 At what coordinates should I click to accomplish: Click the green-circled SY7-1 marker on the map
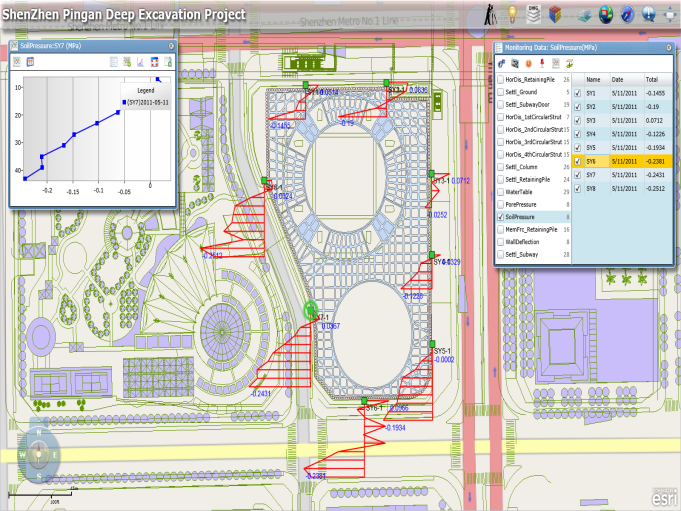311,310
